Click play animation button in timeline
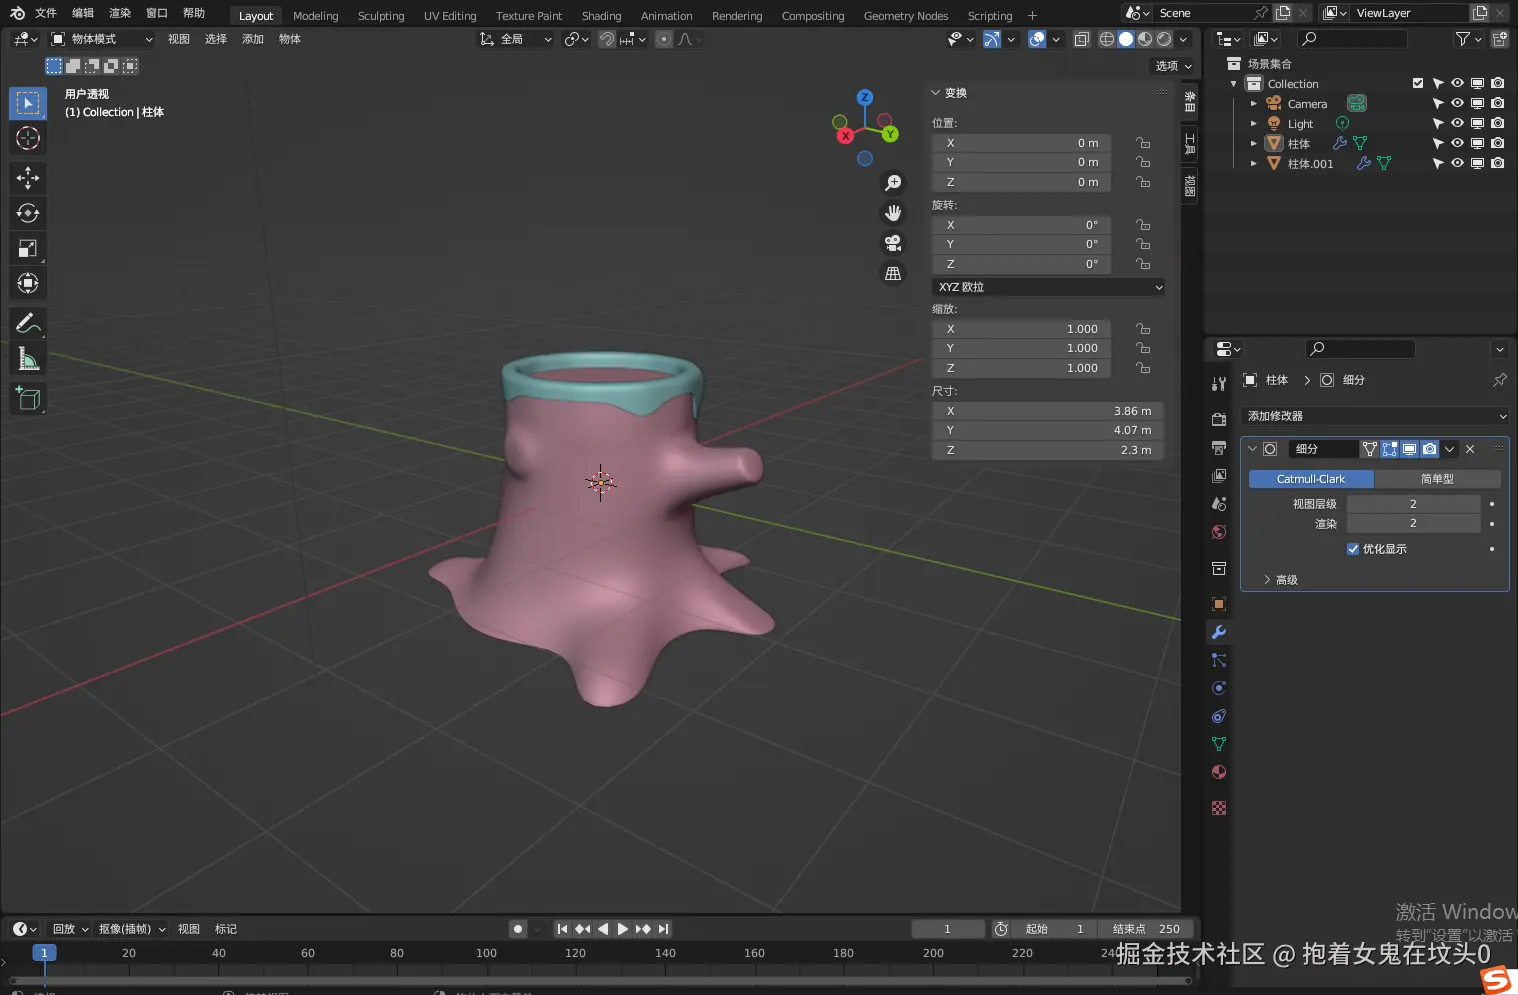1518x995 pixels. point(622,929)
